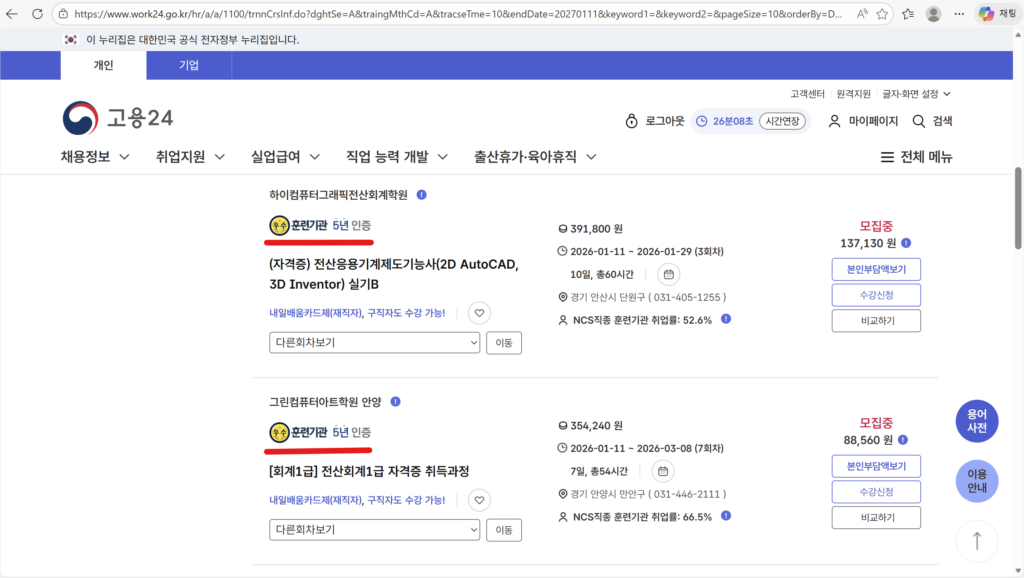Click the calendar icon on the 회계1급 course
This screenshot has height=578, width=1024.
(x=662, y=471)
